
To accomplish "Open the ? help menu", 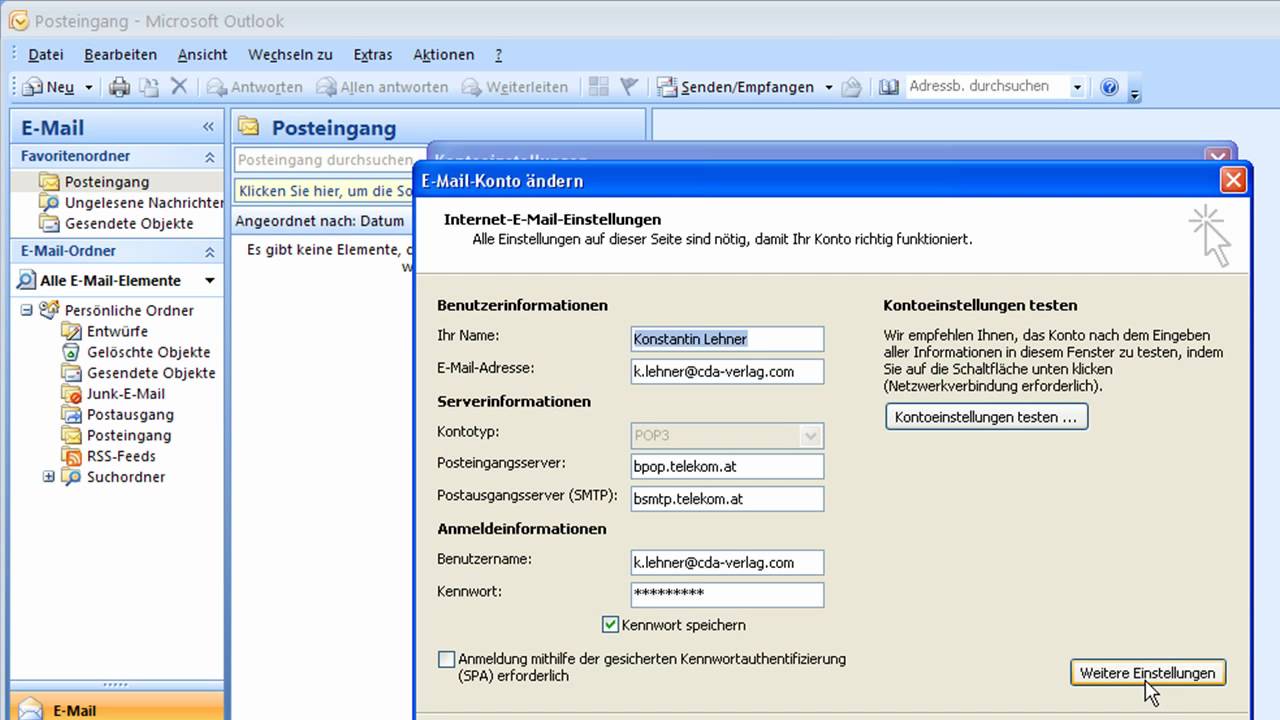I will click(x=498, y=55).
